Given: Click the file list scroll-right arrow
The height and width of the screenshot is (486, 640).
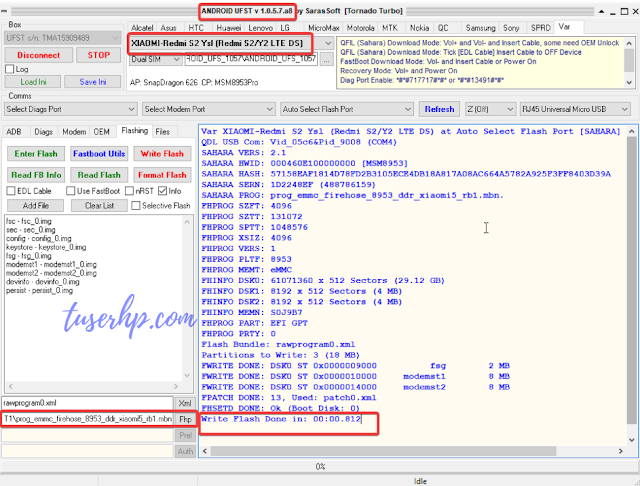Looking at the screenshot, I should pyautogui.click(x=176, y=386).
